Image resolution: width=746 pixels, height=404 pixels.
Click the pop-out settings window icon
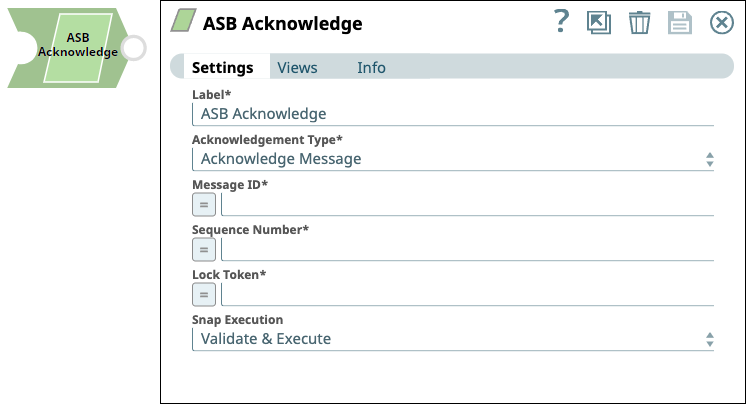599,22
